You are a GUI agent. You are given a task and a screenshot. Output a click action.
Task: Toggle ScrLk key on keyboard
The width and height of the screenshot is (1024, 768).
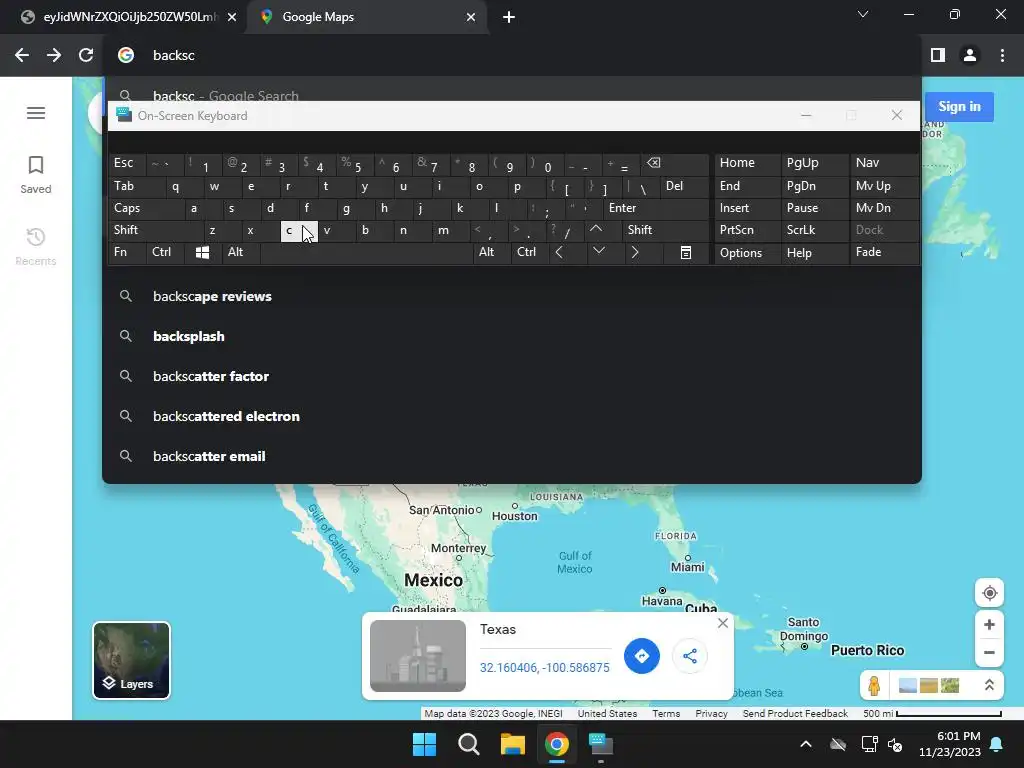(x=814, y=230)
